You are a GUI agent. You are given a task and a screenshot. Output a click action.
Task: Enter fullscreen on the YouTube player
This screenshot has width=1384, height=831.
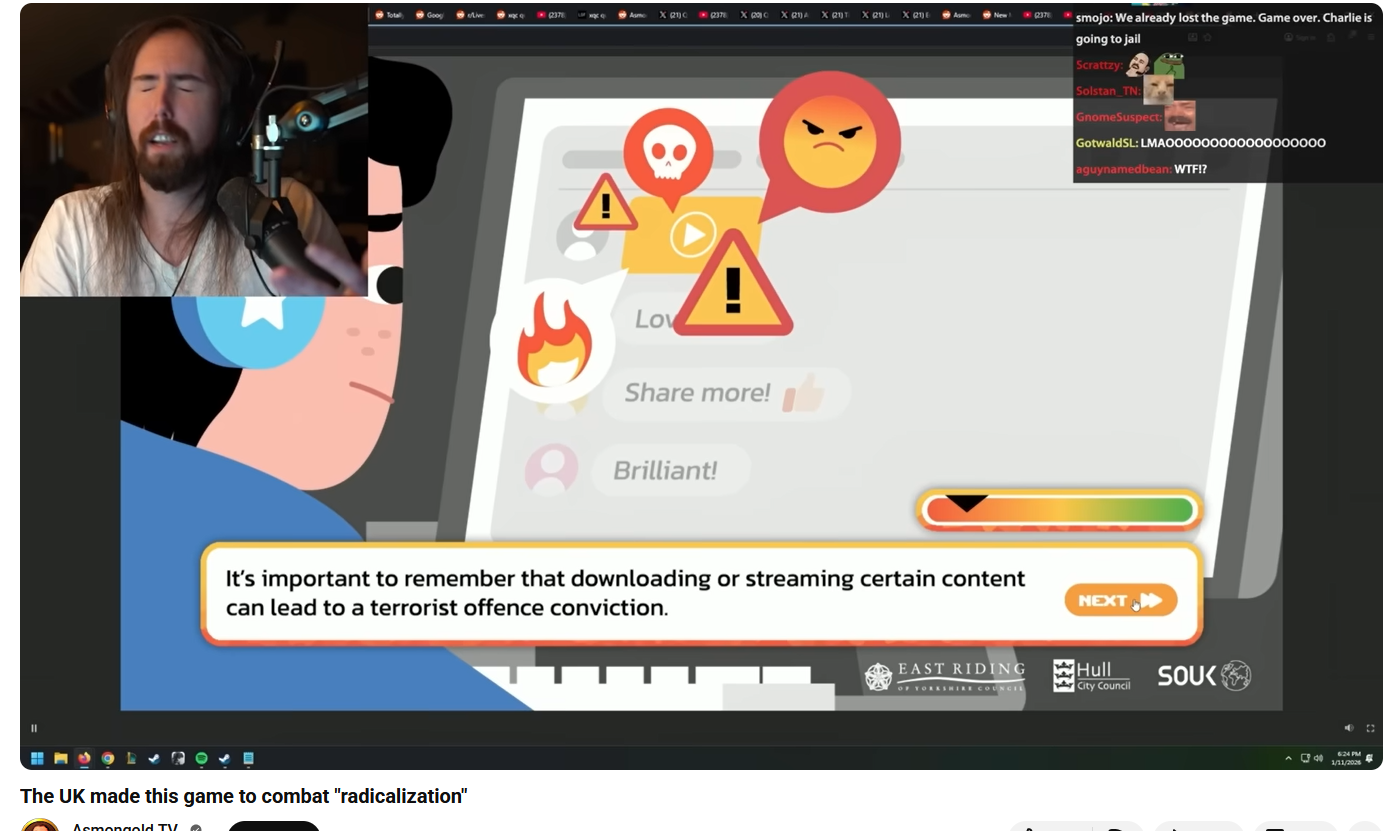point(1370,728)
